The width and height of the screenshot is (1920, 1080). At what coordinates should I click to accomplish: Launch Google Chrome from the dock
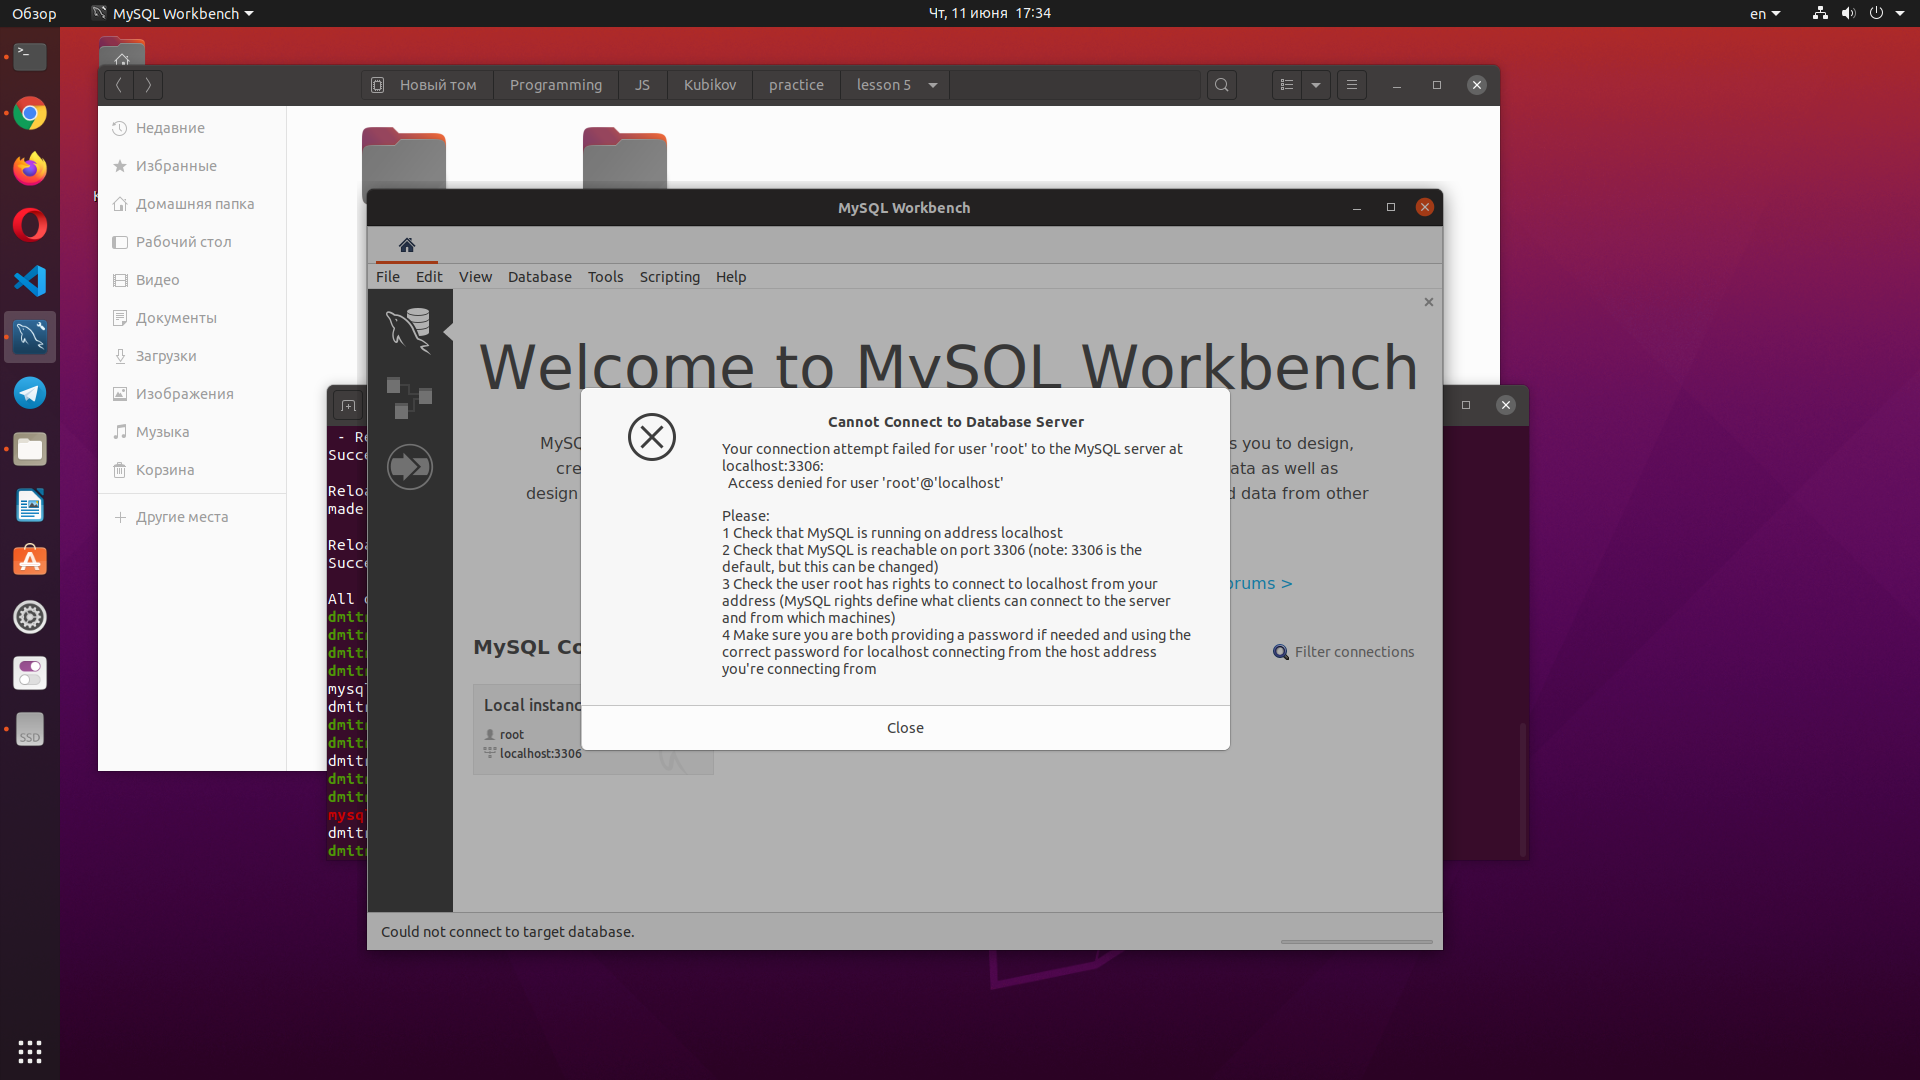[30, 113]
